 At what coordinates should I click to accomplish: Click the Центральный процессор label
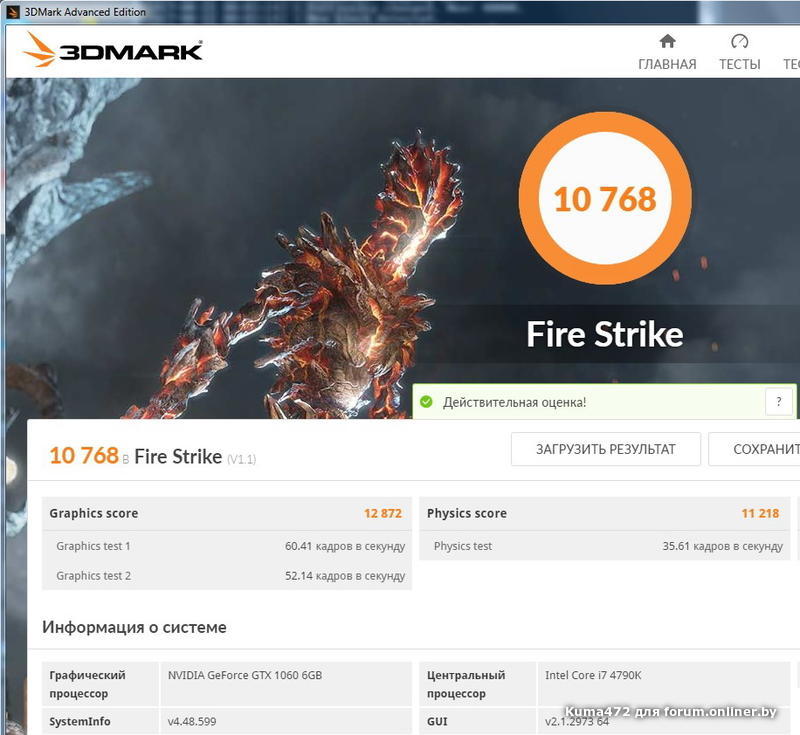tap(466, 684)
